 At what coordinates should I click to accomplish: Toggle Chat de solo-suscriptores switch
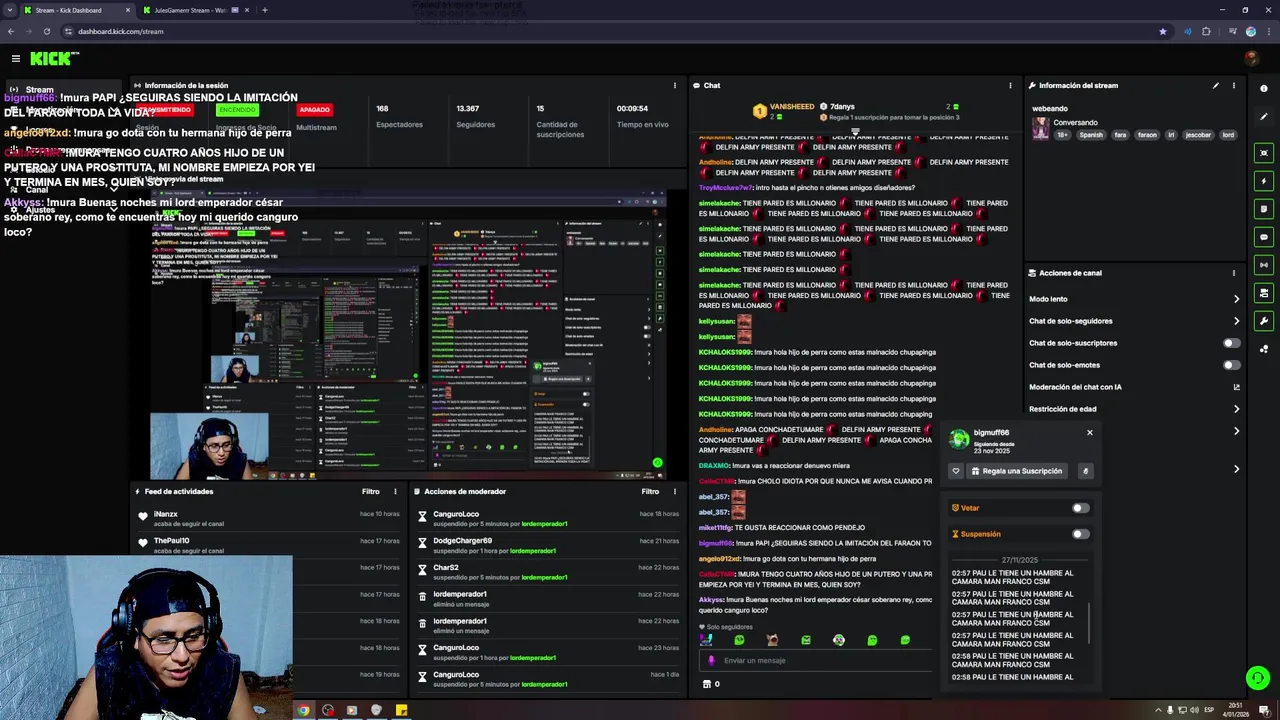coord(1232,343)
